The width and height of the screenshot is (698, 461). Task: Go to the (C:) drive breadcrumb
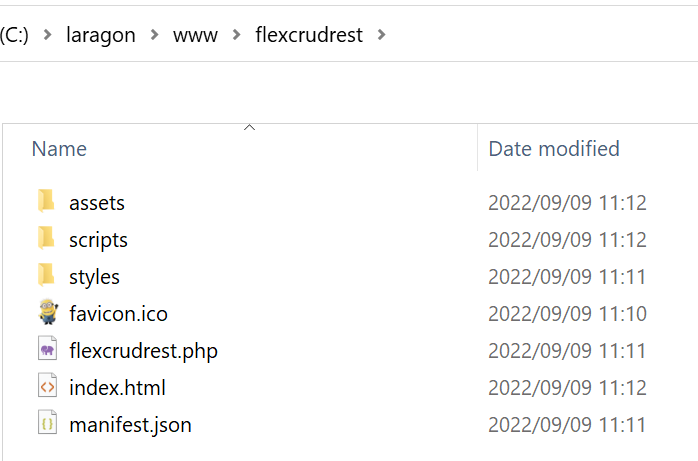(x=15, y=35)
